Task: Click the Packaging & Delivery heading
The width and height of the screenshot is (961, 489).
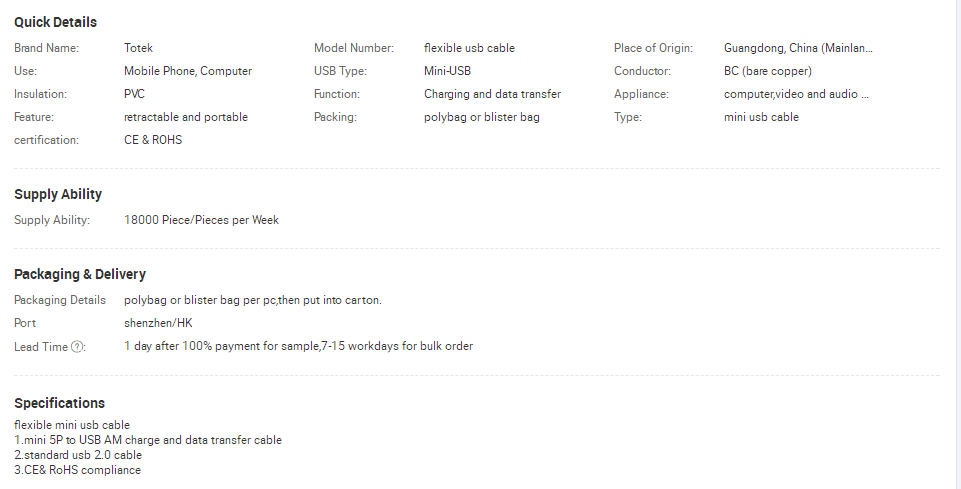Action: [x=80, y=274]
